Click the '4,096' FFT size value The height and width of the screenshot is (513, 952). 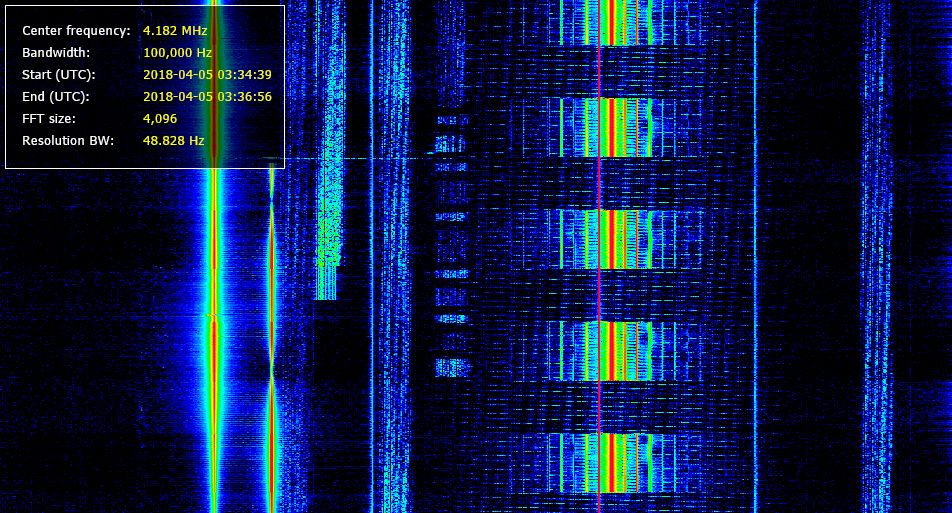tap(160, 119)
